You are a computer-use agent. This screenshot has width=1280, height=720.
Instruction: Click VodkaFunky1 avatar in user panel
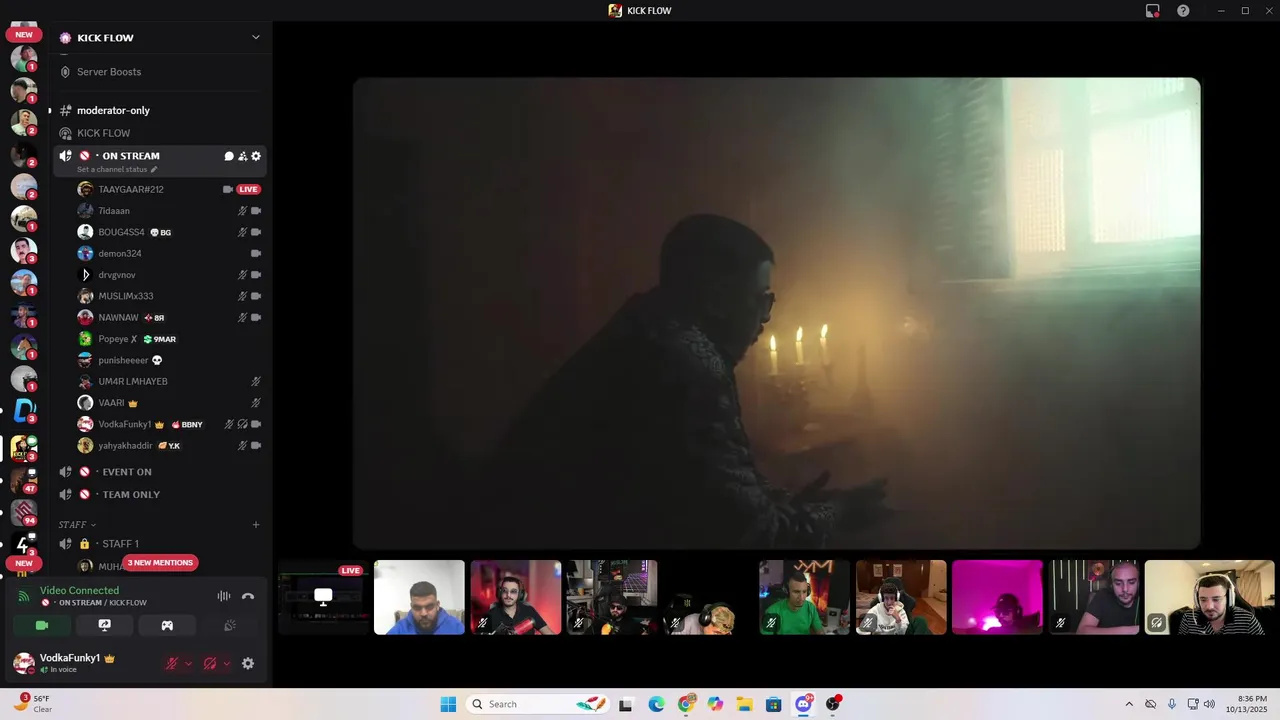click(23, 663)
